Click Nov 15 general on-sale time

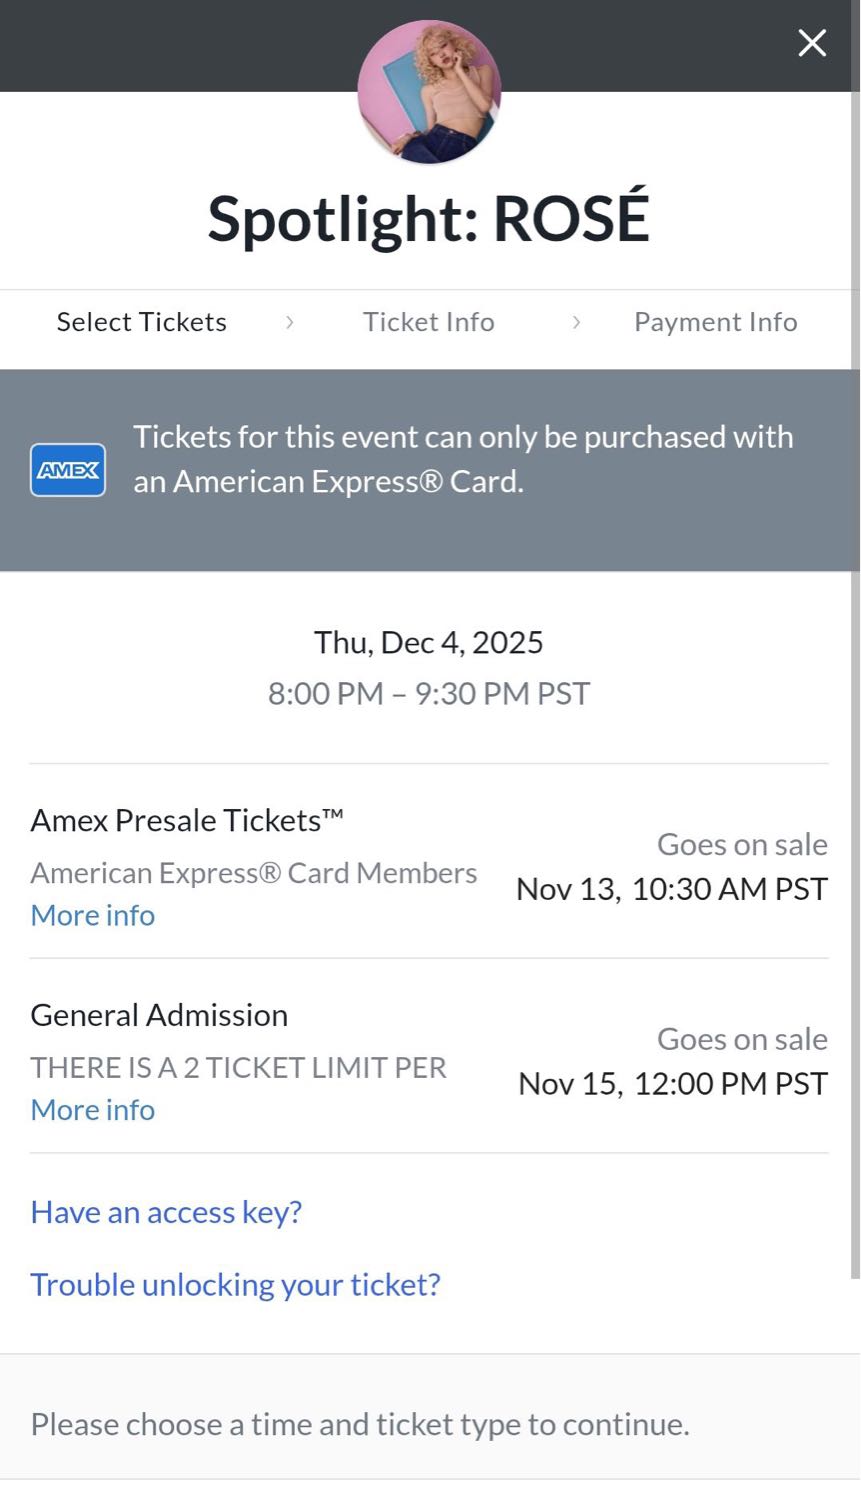pyautogui.click(x=672, y=1084)
